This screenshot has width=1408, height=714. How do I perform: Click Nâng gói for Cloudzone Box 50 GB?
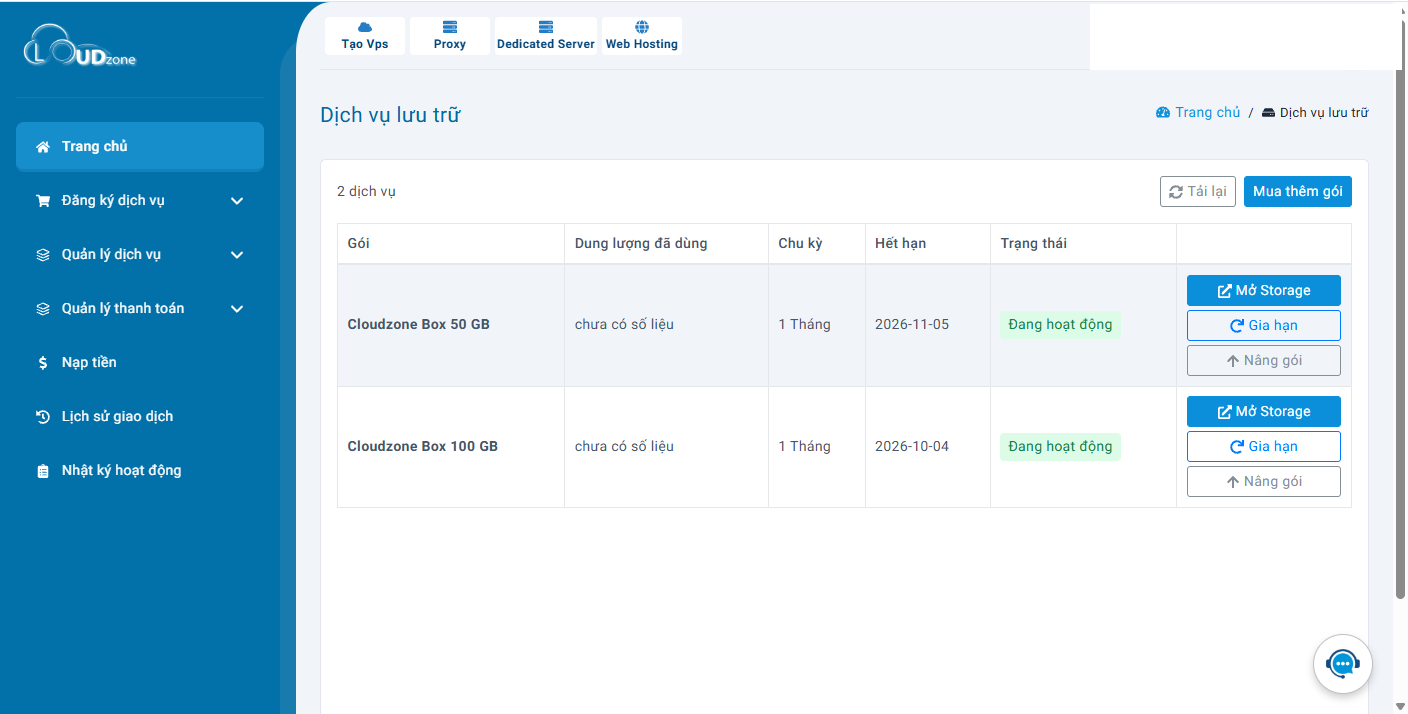pos(1264,361)
